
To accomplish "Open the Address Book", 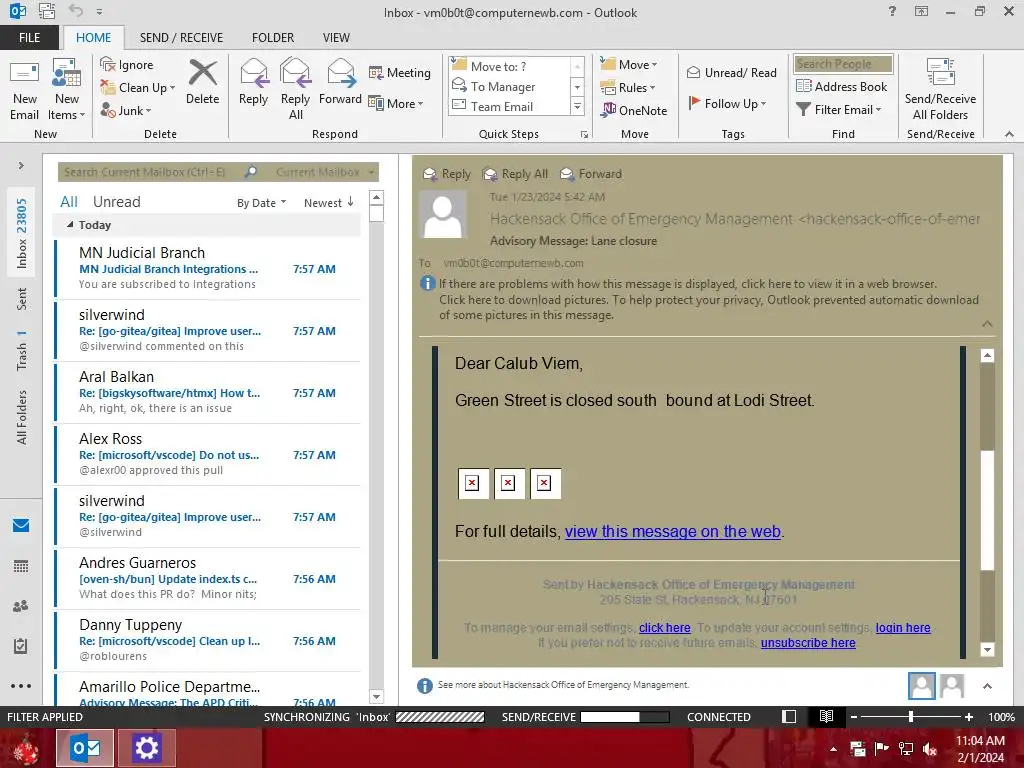I will (841, 86).
